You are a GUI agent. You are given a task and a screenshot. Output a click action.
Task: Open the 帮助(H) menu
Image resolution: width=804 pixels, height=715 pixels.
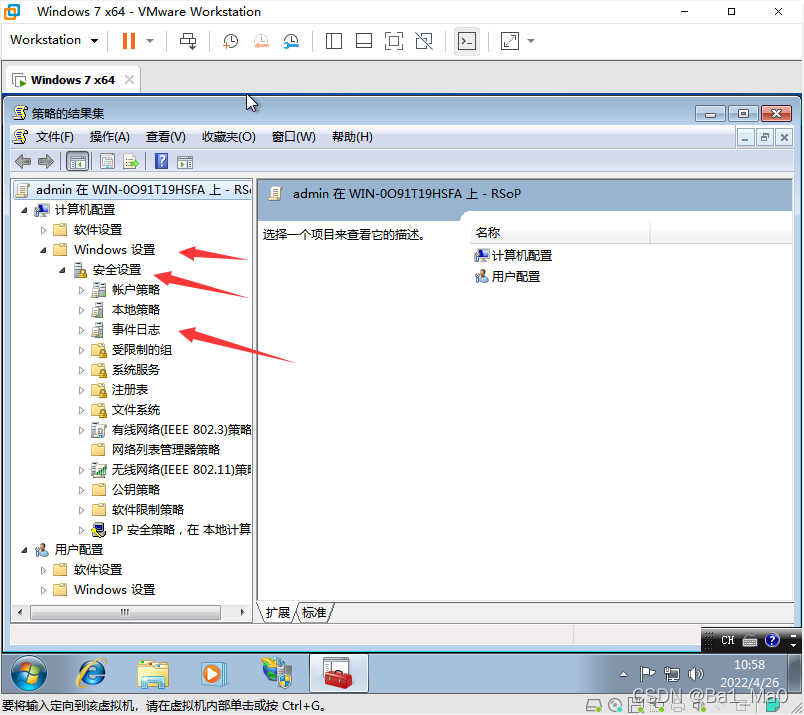352,137
